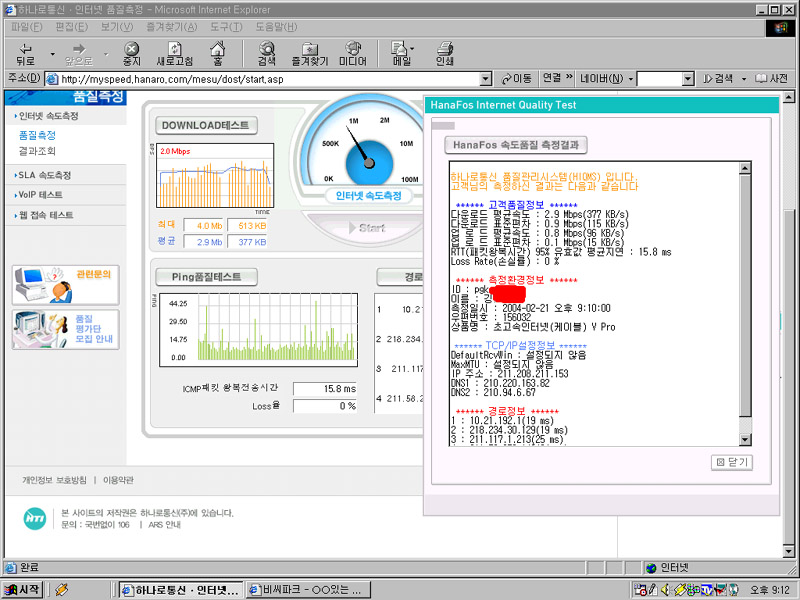Click the quick launch icon beside Start

(x=62, y=590)
